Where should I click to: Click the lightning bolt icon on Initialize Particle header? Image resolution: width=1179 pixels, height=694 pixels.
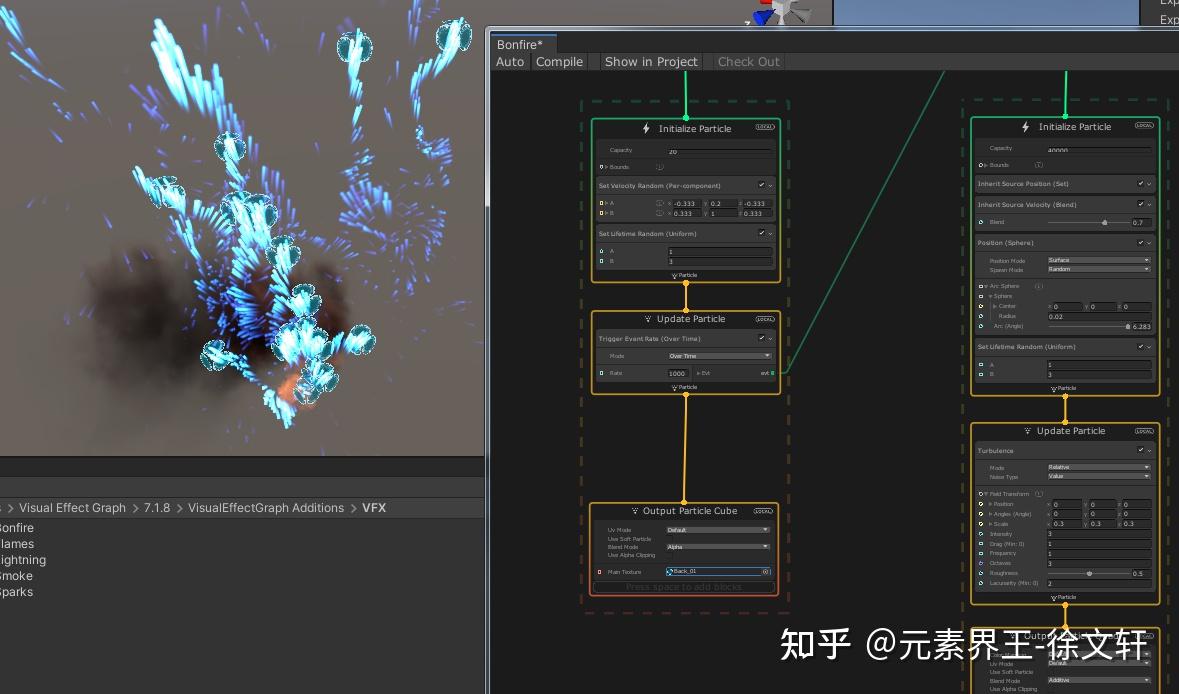(x=646, y=128)
